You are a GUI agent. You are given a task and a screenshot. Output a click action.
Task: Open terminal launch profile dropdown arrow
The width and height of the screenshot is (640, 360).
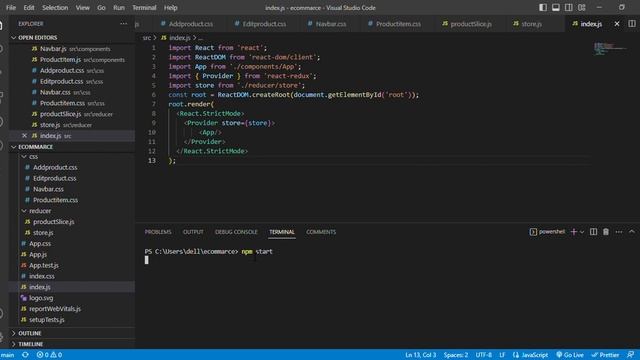pyautogui.click(x=582, y=232)
